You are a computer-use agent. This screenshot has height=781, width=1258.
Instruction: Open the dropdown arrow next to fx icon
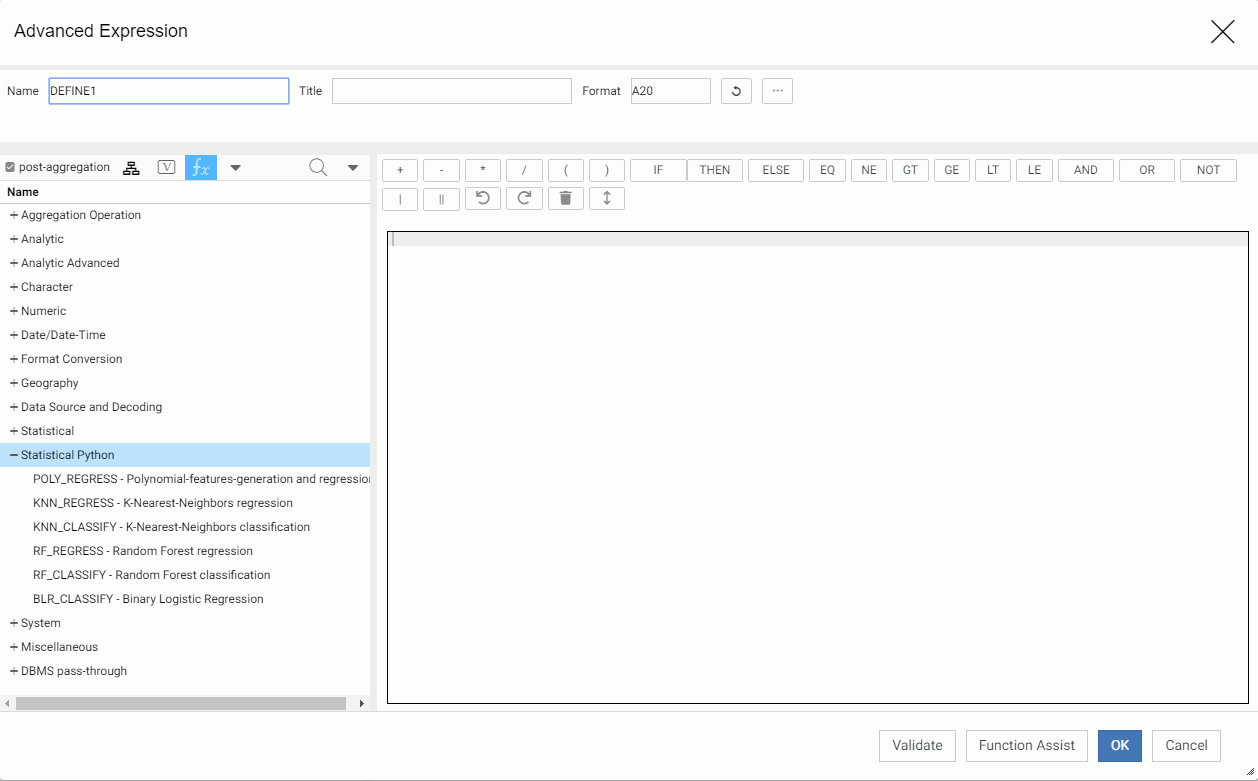pos(236,167)
